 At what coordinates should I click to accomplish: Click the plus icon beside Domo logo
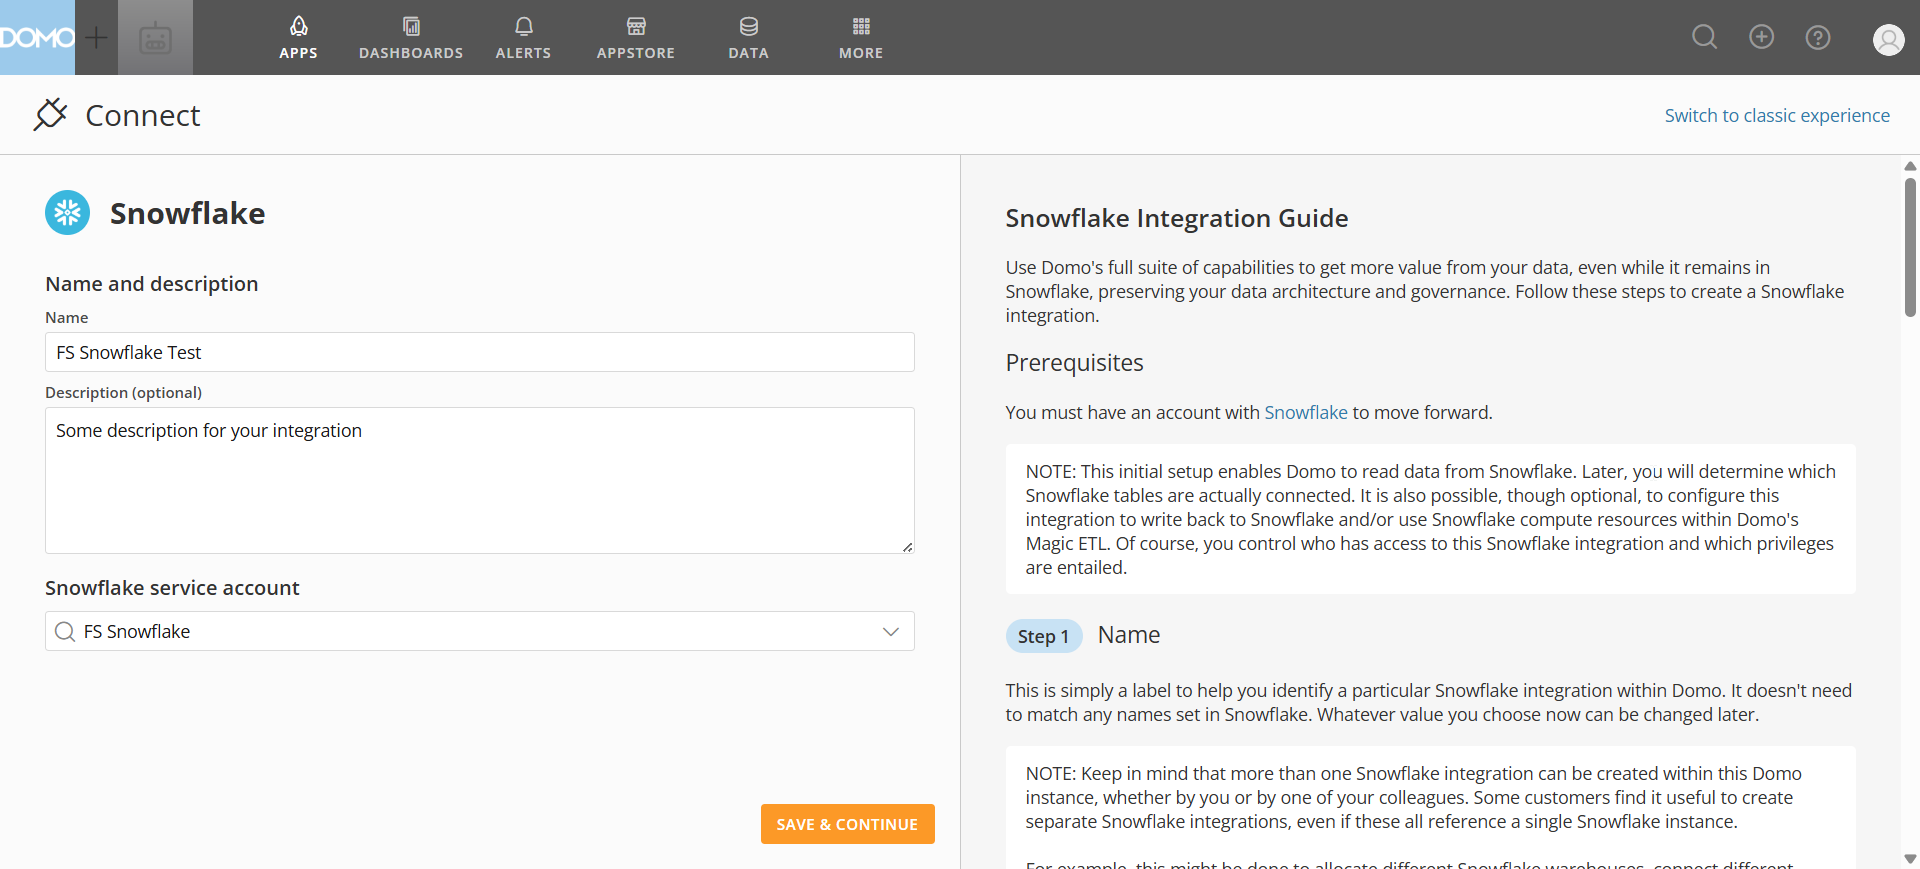[x=96, y=38]
